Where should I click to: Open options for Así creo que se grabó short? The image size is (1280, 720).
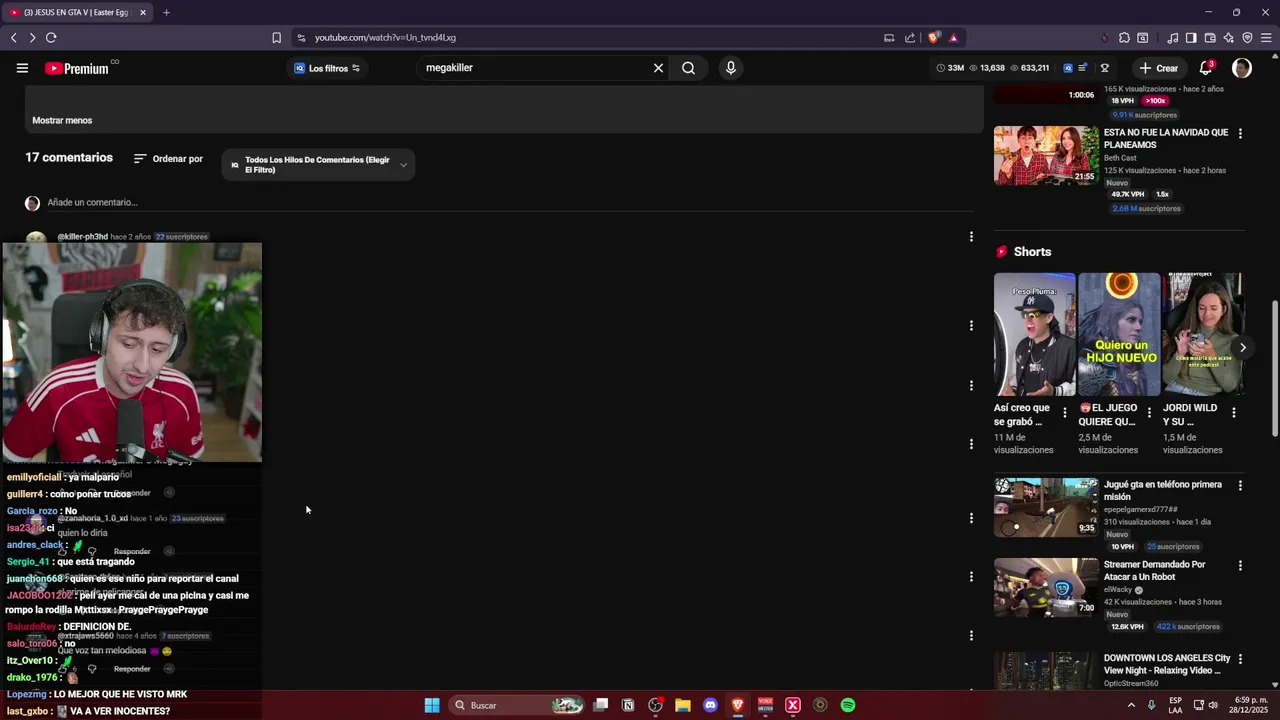[x=1064, y=412]
